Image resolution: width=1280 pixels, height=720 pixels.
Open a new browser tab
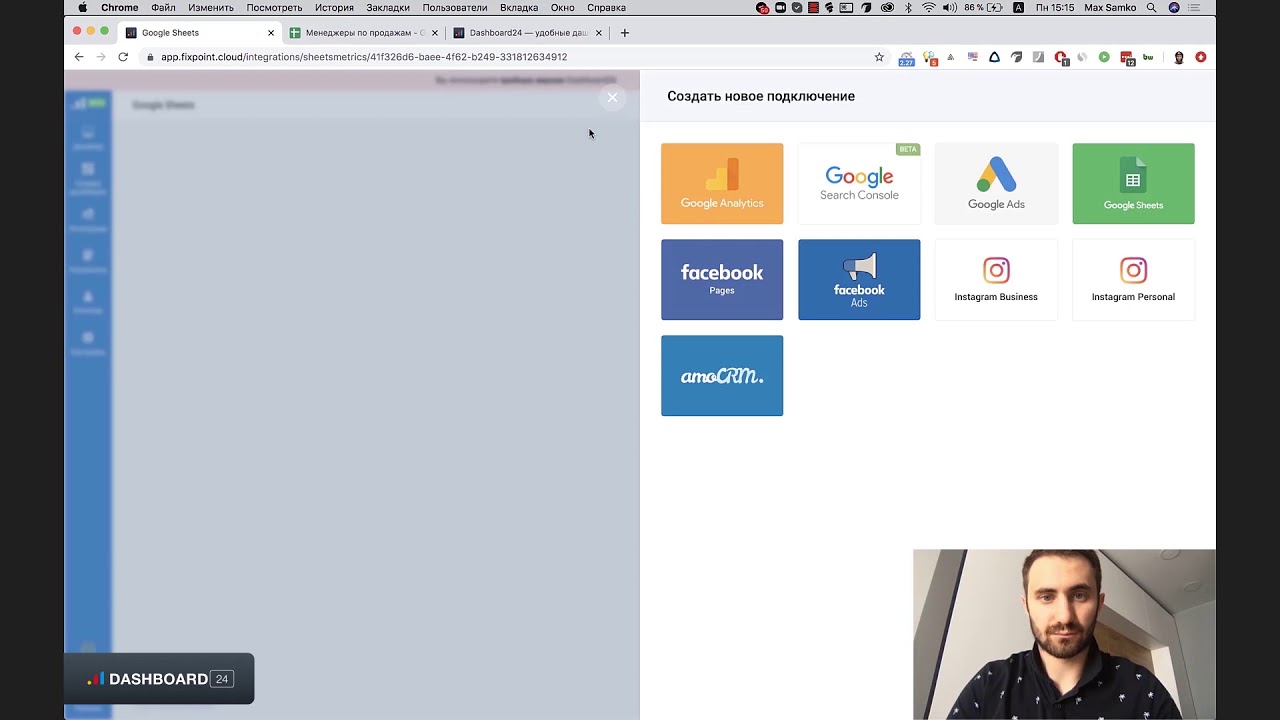click(x=625, y=33)
